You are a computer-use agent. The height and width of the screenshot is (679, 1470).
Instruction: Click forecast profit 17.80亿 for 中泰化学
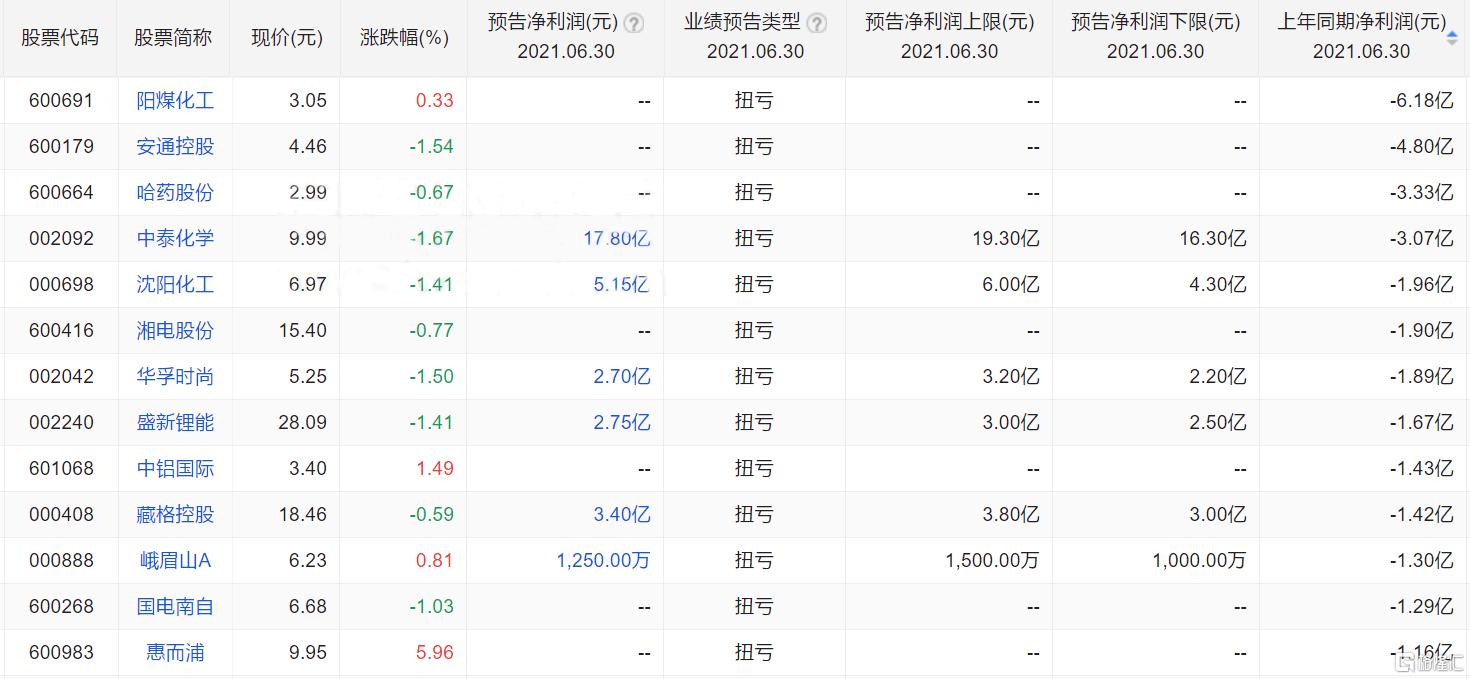point(617,238)
